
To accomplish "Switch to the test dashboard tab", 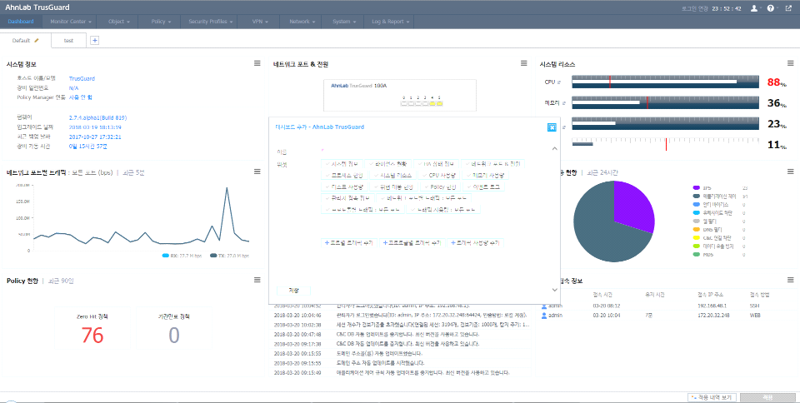I will click(x=68, y=40).
